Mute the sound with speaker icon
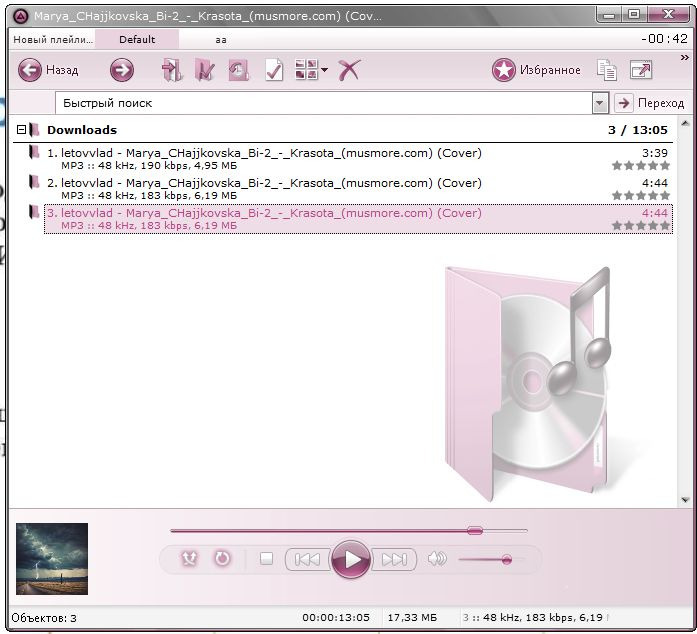Screen dimensions: 697x634 click(x=436, y=559)
